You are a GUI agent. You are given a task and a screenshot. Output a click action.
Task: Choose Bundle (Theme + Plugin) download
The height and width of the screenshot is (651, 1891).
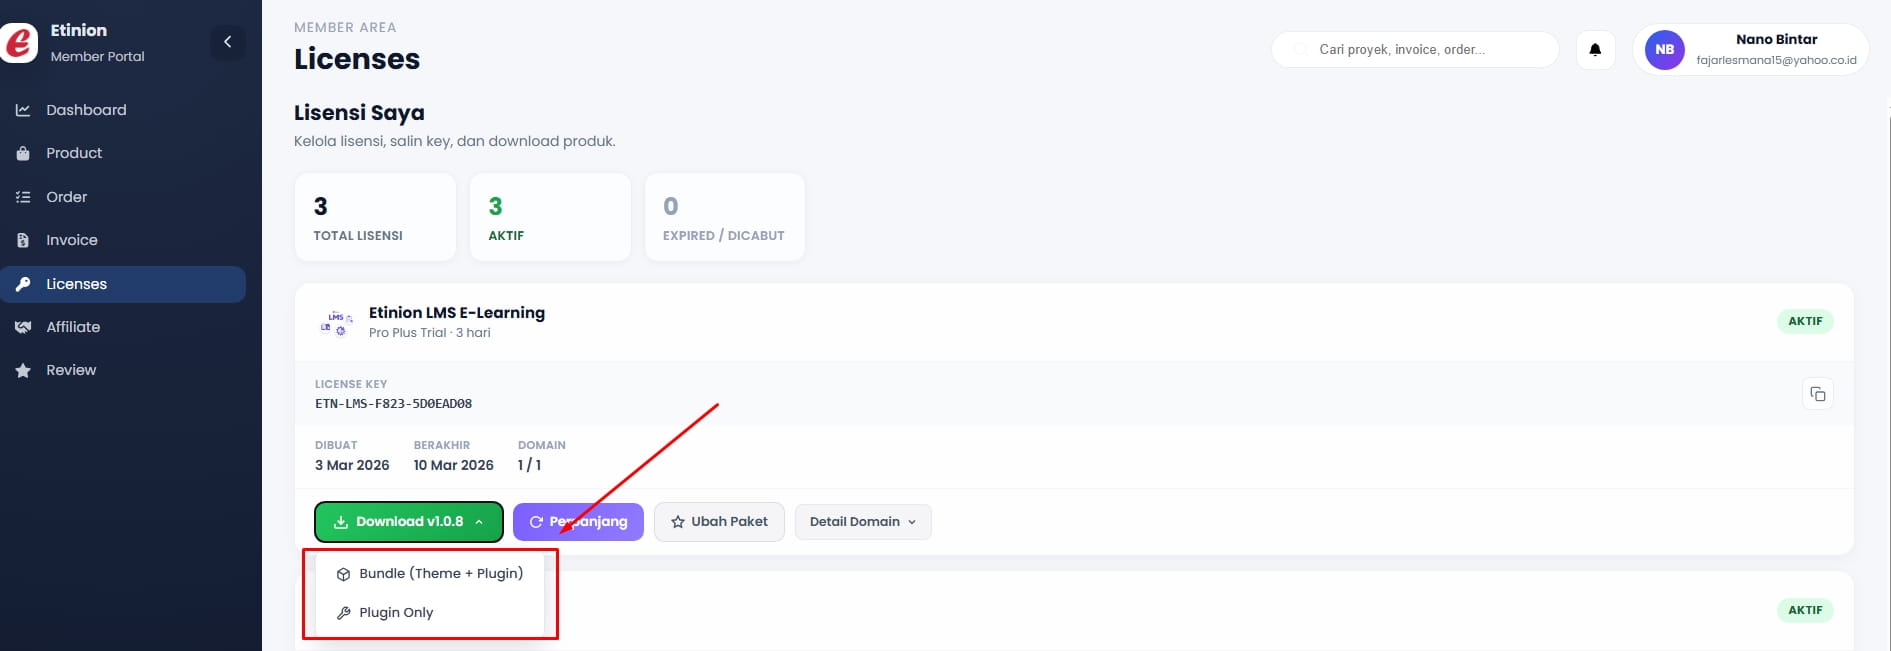point(440,574)
